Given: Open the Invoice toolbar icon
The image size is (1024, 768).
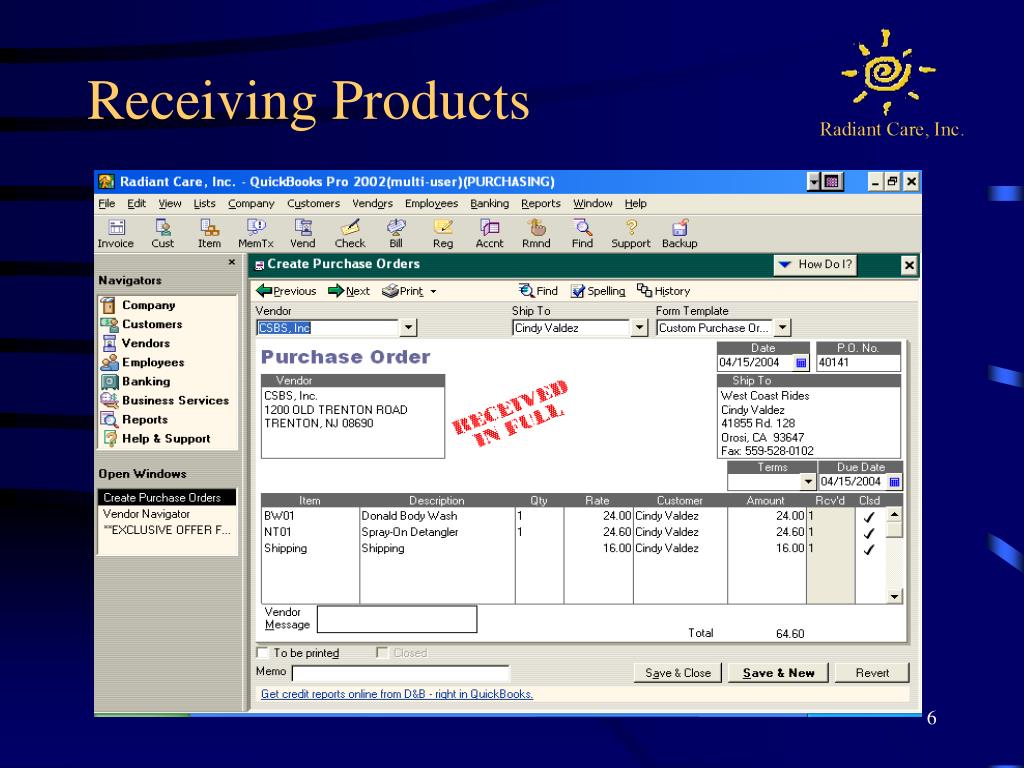Looking at the screenshot, I should (116, 233).
